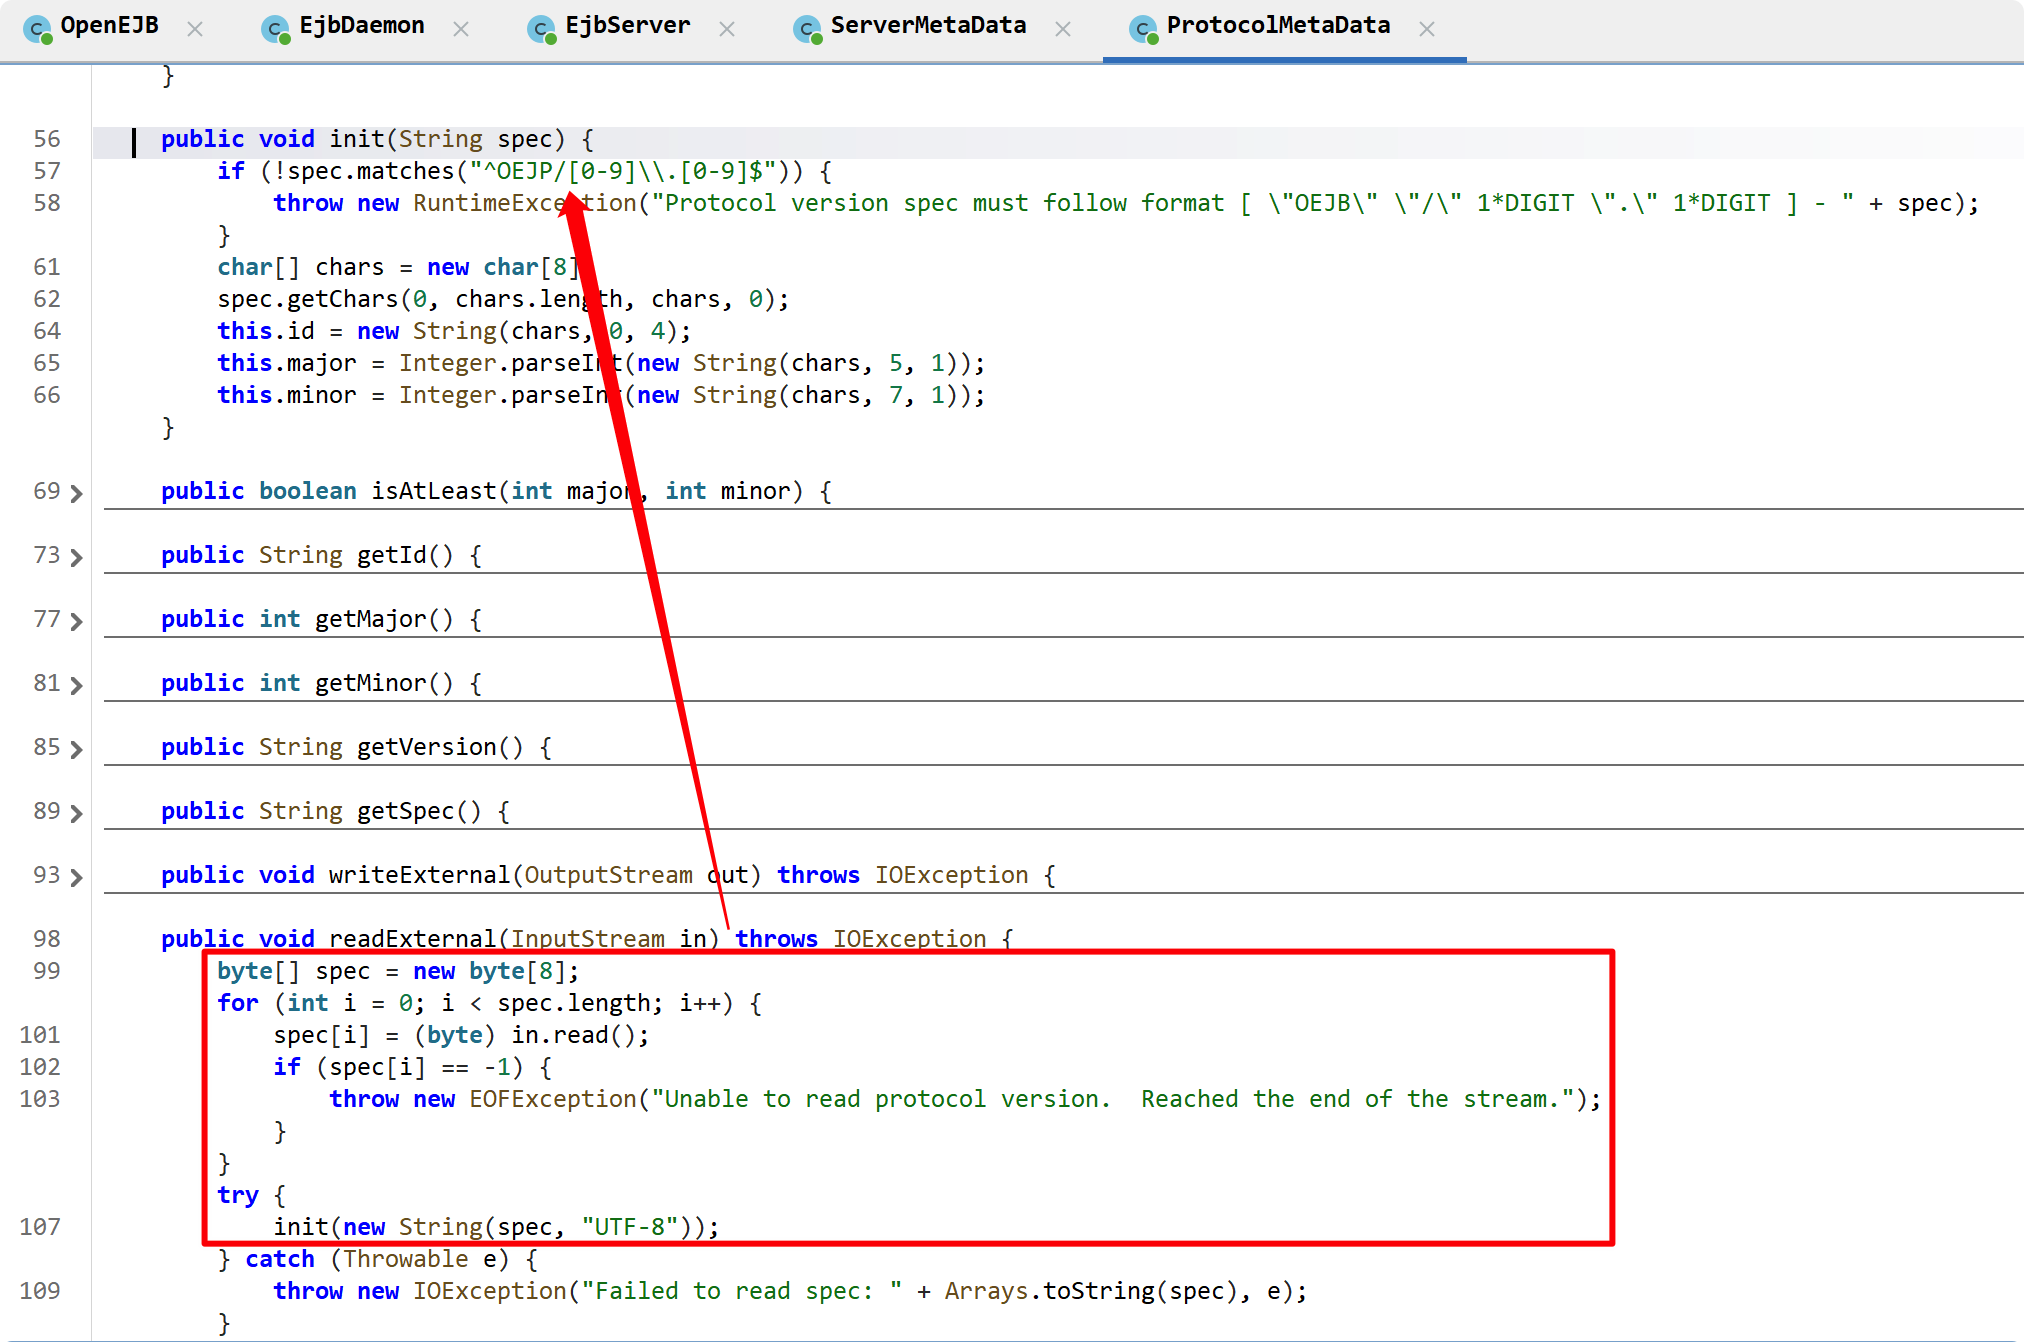The height and width of the screenshot is (1342, 2024).
Task: Expand folded getVersion method body
Action: pyautogui.click(x=77, y=749)
